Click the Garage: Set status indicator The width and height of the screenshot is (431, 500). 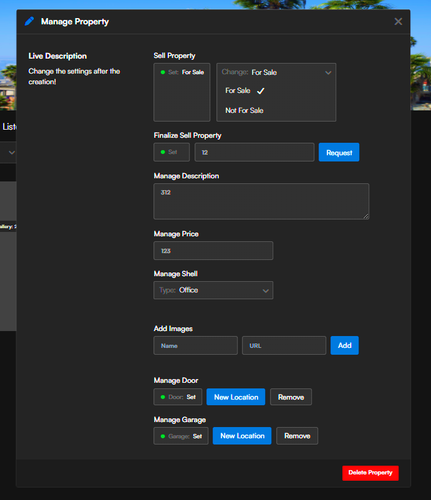[x=181, y=436]
